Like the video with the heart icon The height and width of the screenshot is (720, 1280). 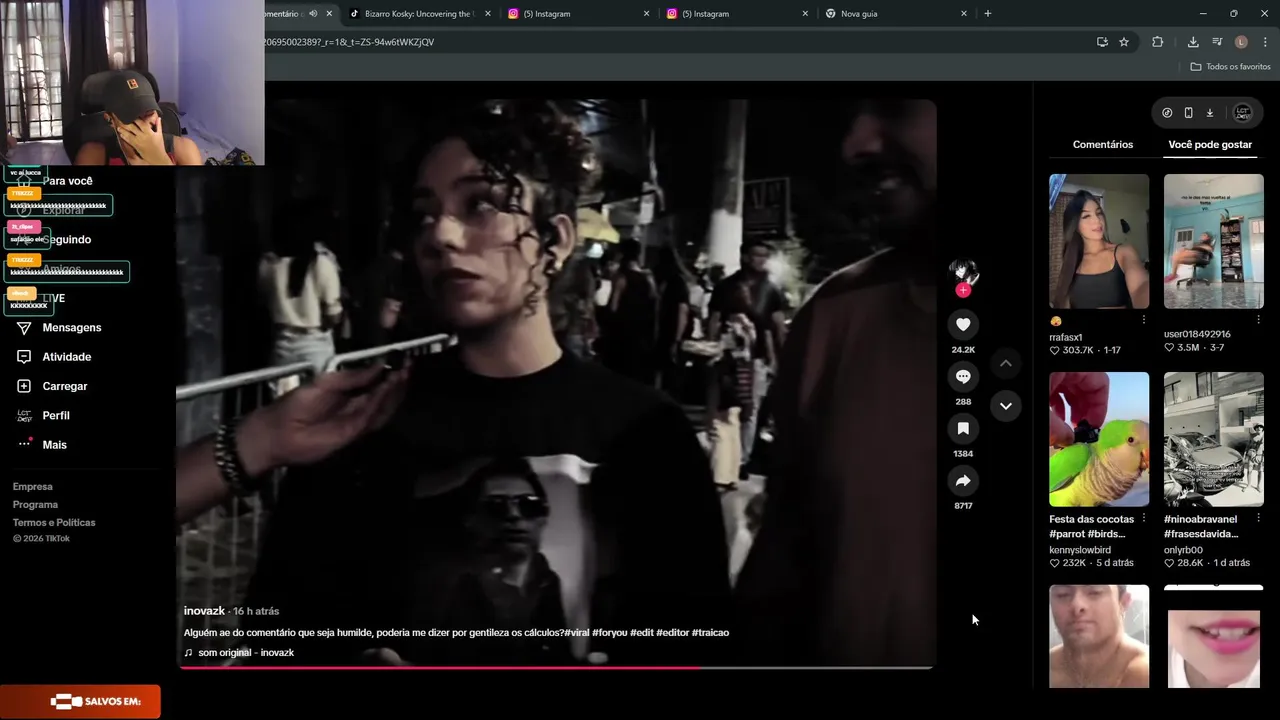[x=963, y=324]
